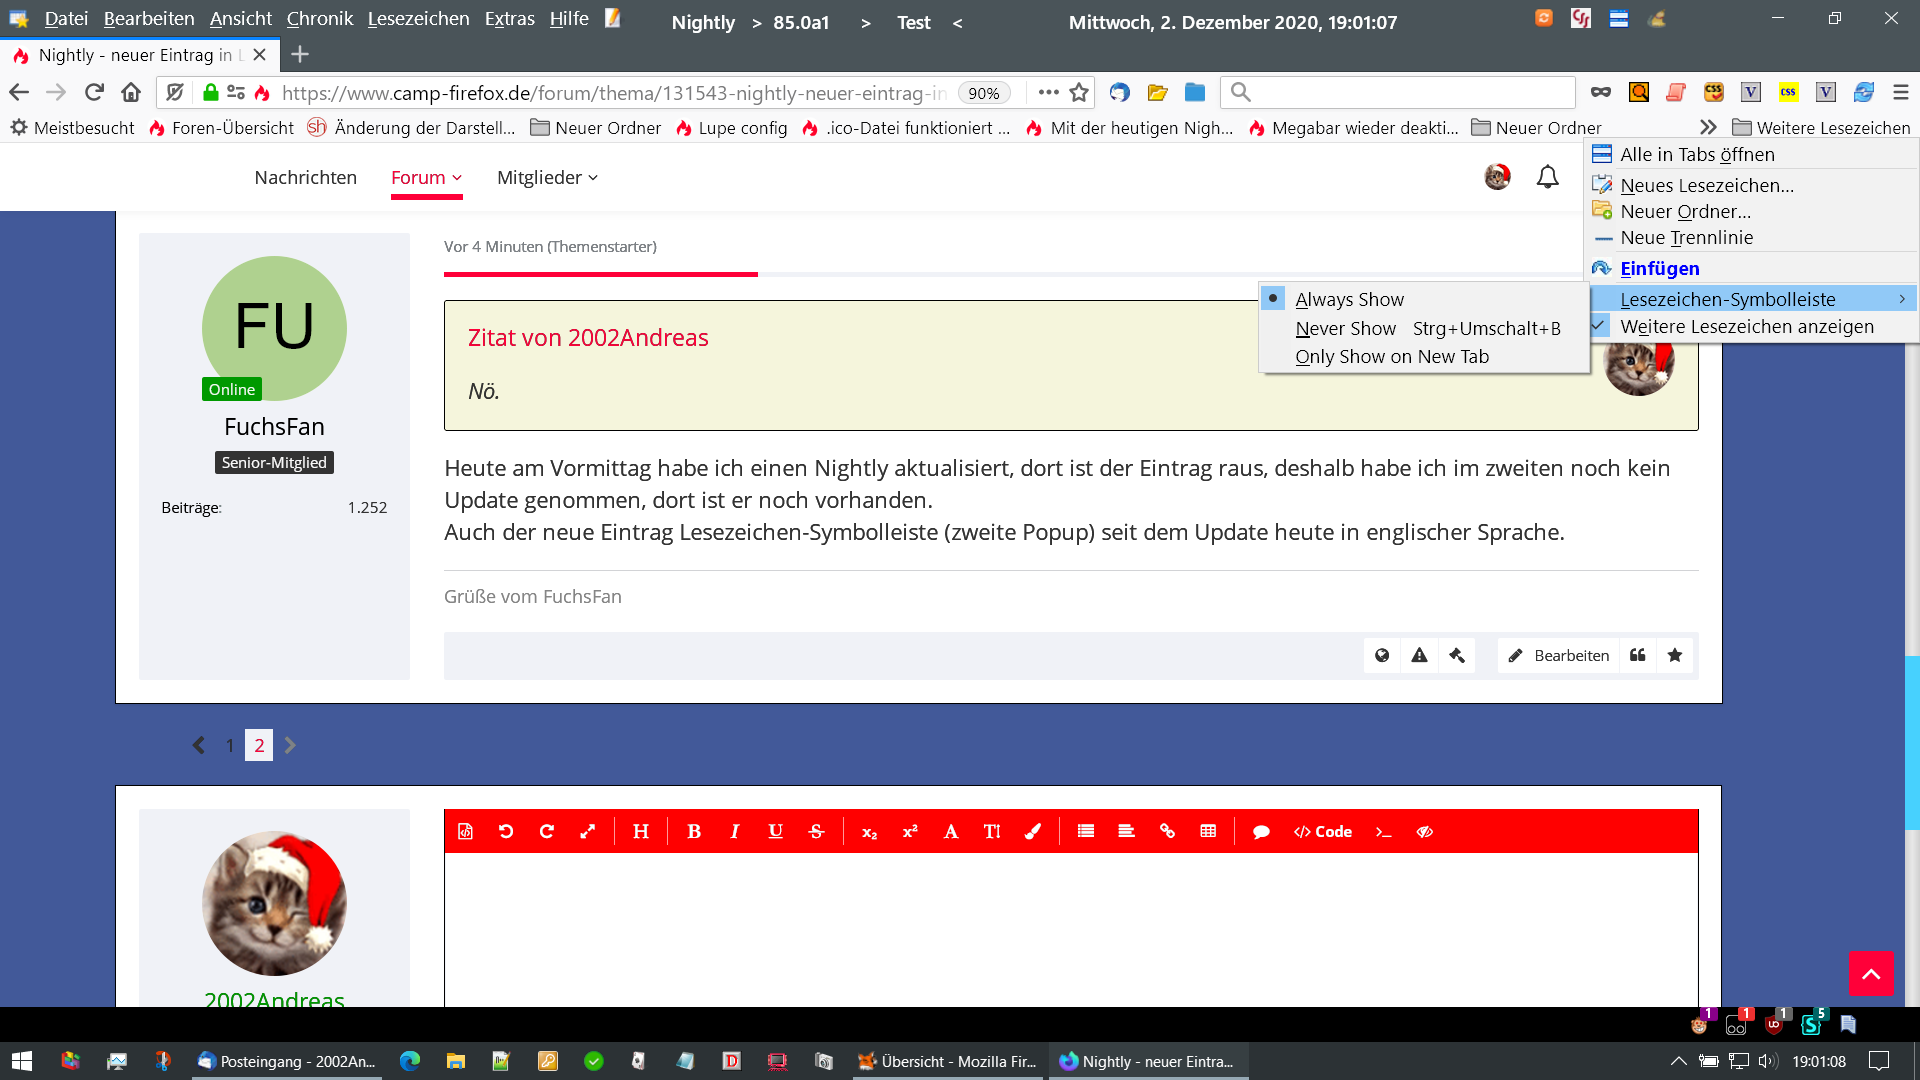Click the strikethrough icon in editor
Image resolution: width=1920 pixels, height=1080 pixels.
click(816, 831)
